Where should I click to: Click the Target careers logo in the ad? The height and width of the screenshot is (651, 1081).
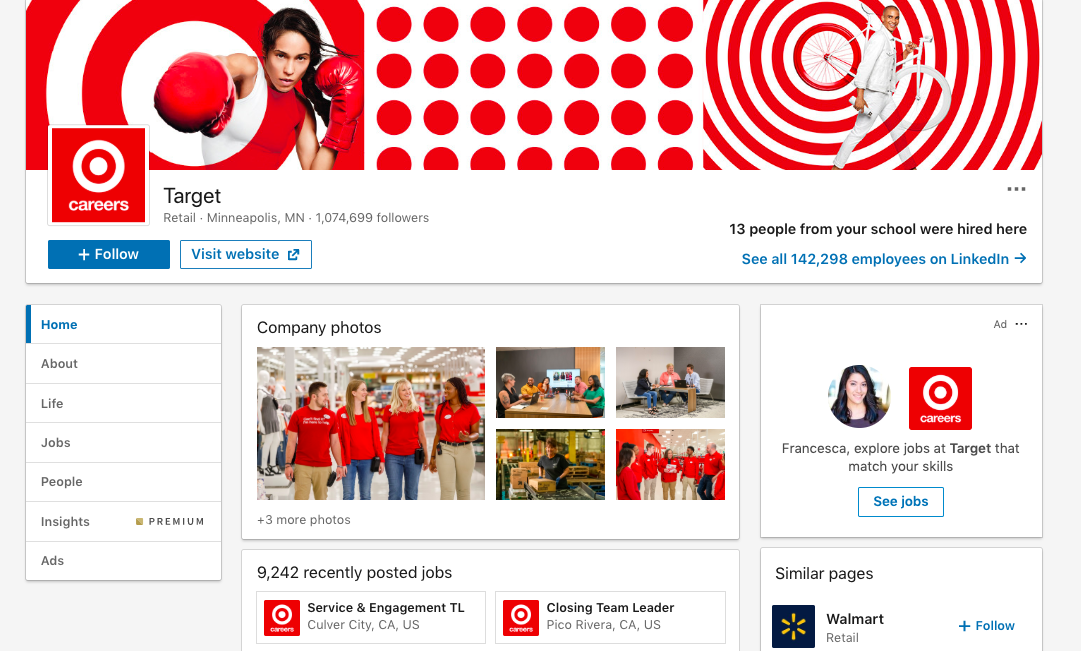click(940, 398)
